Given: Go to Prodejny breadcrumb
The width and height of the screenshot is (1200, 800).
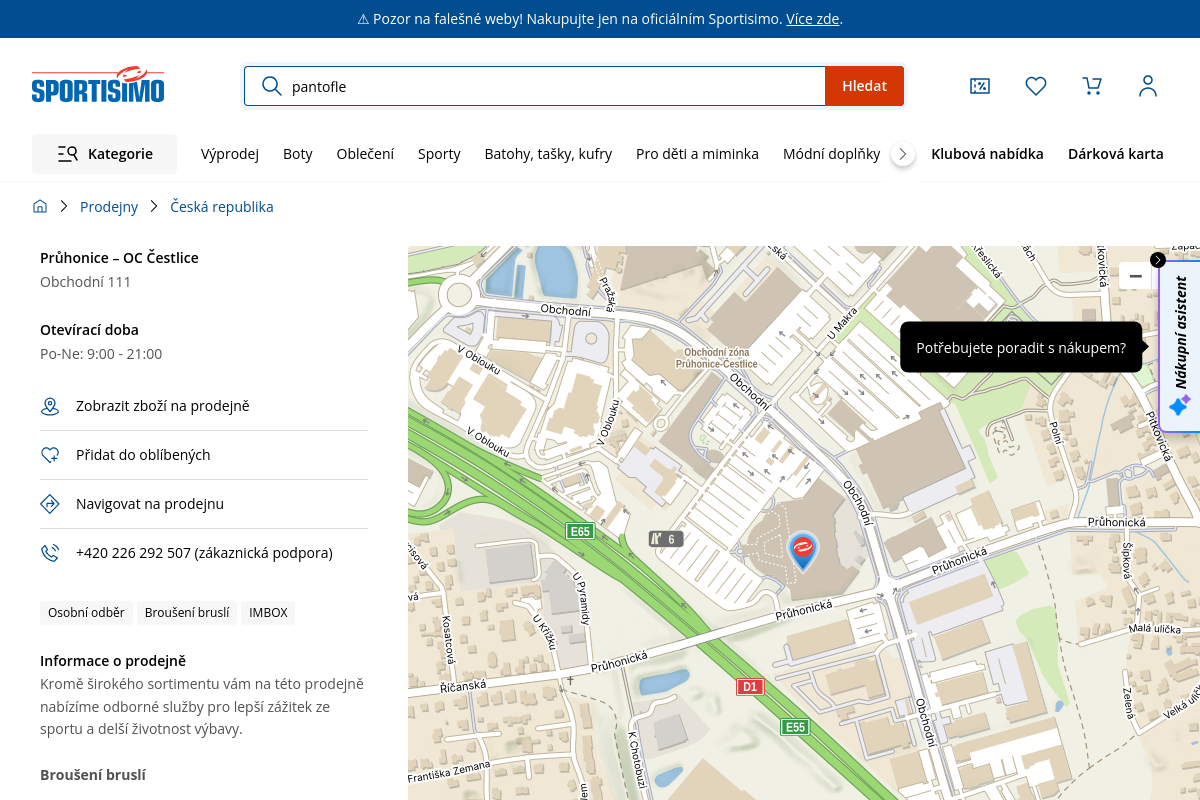Looking at the screenshot, I should pos(109,207).
